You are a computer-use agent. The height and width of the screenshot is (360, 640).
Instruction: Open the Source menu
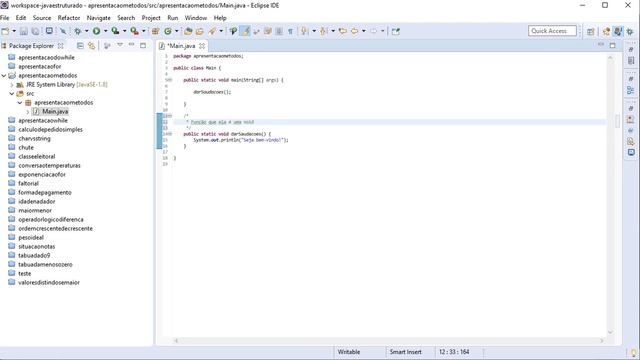[42, 18]
